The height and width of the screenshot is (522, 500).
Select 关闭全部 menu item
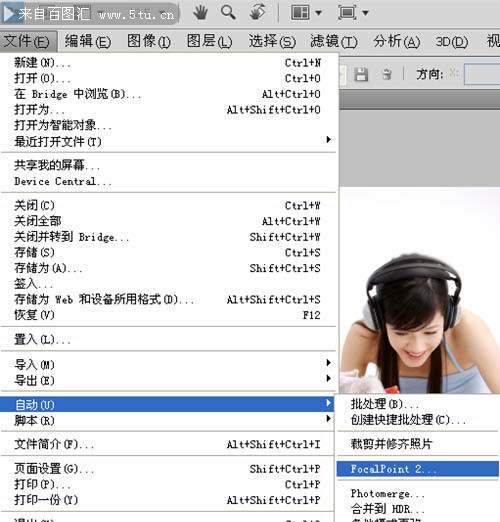(x=168, y=221)
